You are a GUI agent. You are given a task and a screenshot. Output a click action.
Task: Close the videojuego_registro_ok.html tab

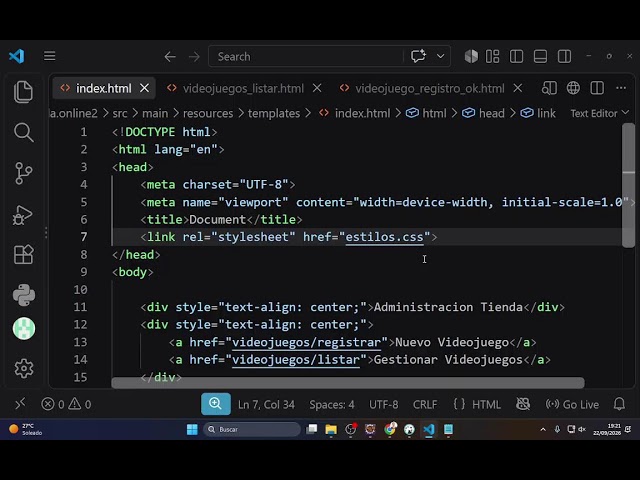[x=518, y=88]
